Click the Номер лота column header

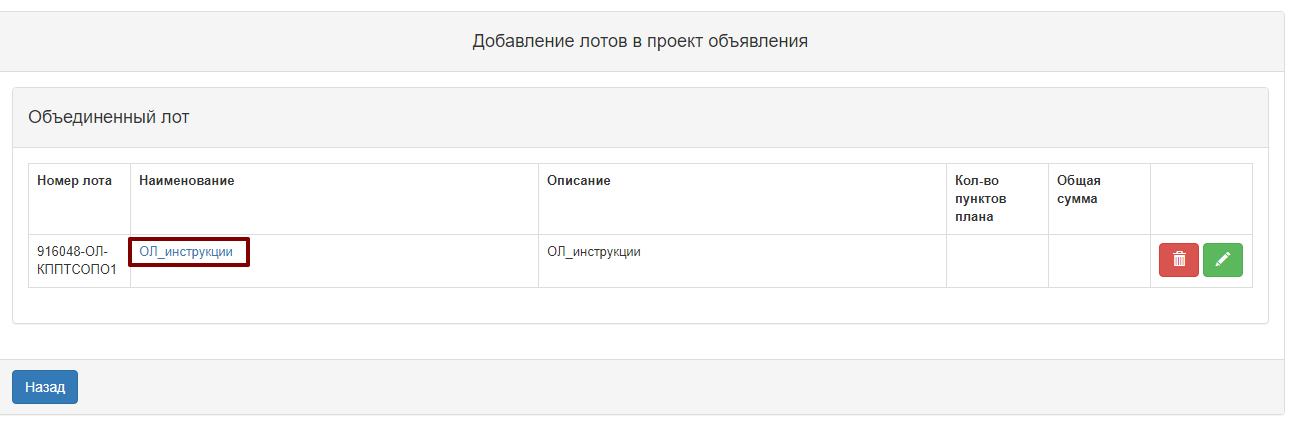coord(75,181)
